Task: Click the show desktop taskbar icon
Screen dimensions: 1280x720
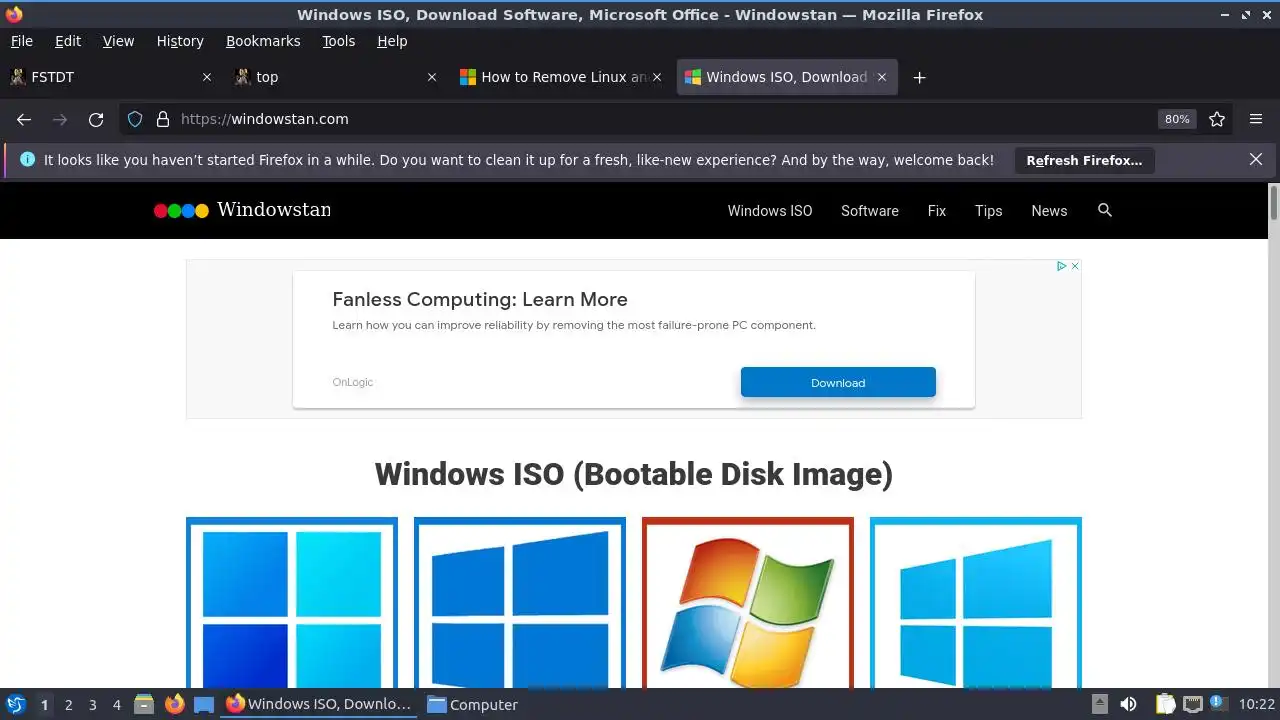Action: pos(204,704)
